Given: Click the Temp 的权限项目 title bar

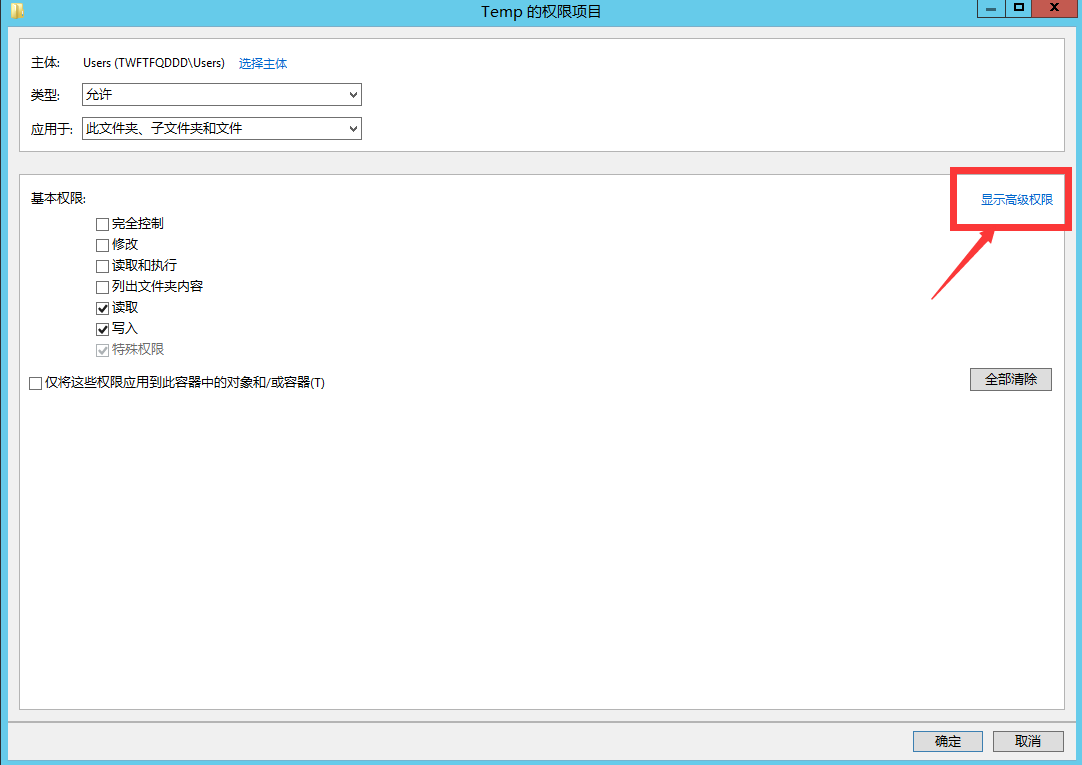Looking at the screenshot, I should 541,11.
